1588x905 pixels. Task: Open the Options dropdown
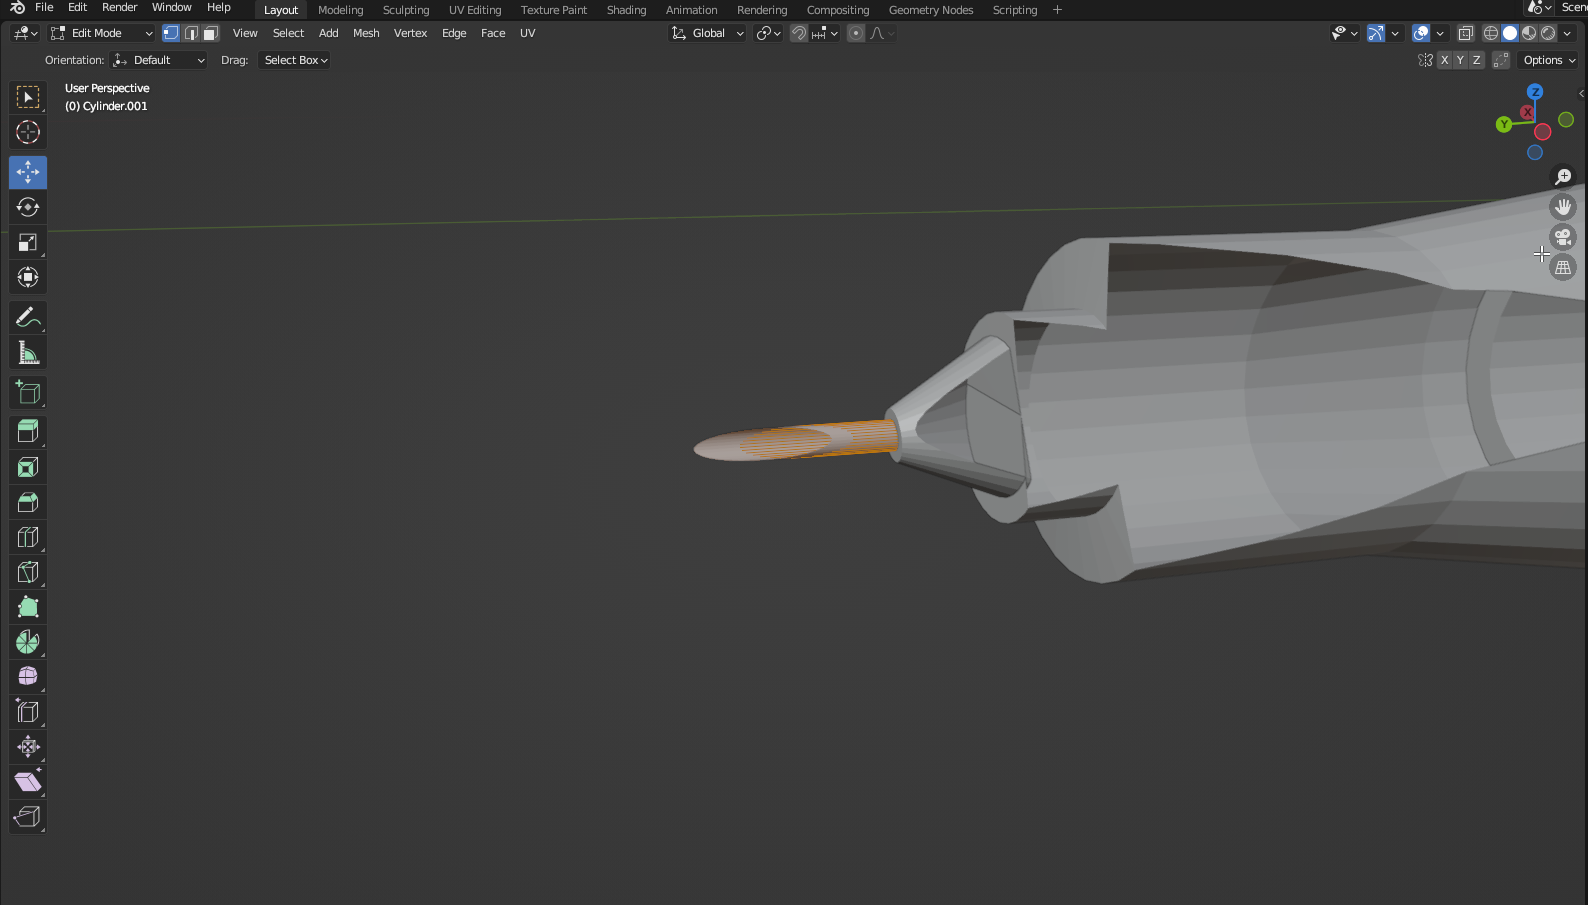[x=1549, y=60]
